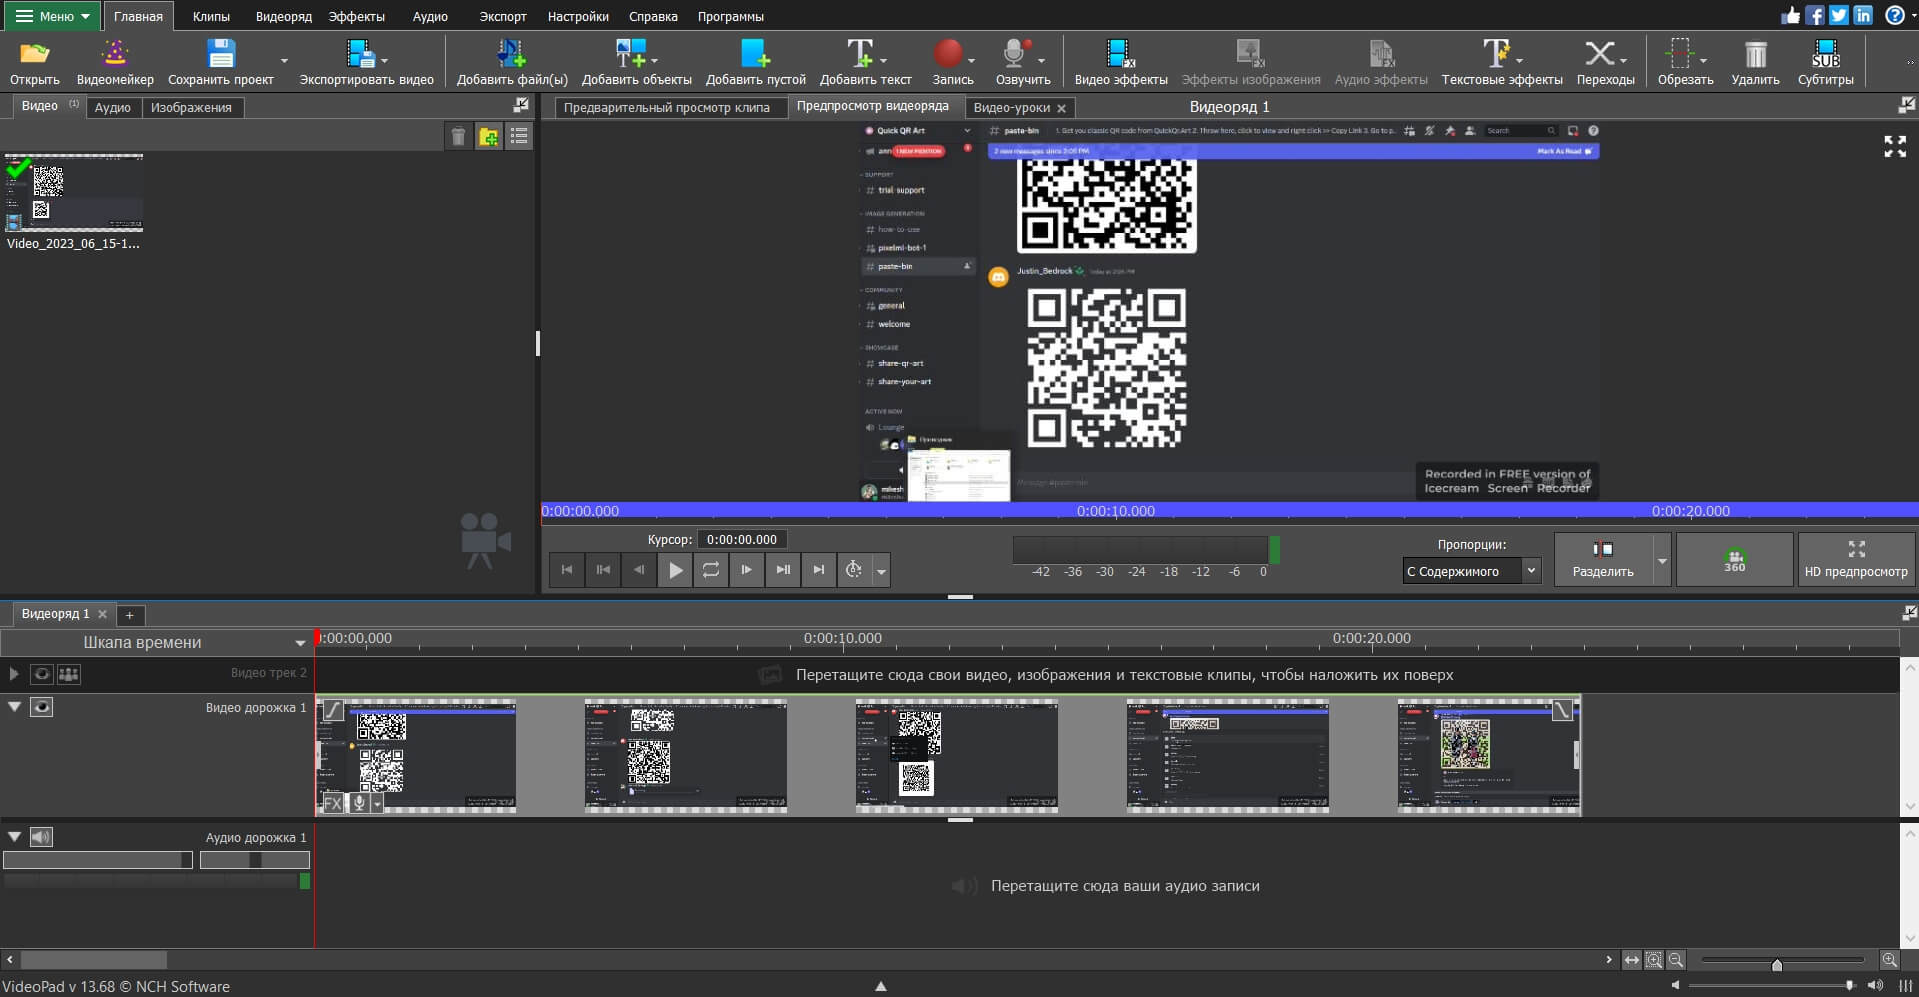Toggle the eye icon on Видео трек 2
The image size is (1919, 997).
click(41, 674)
